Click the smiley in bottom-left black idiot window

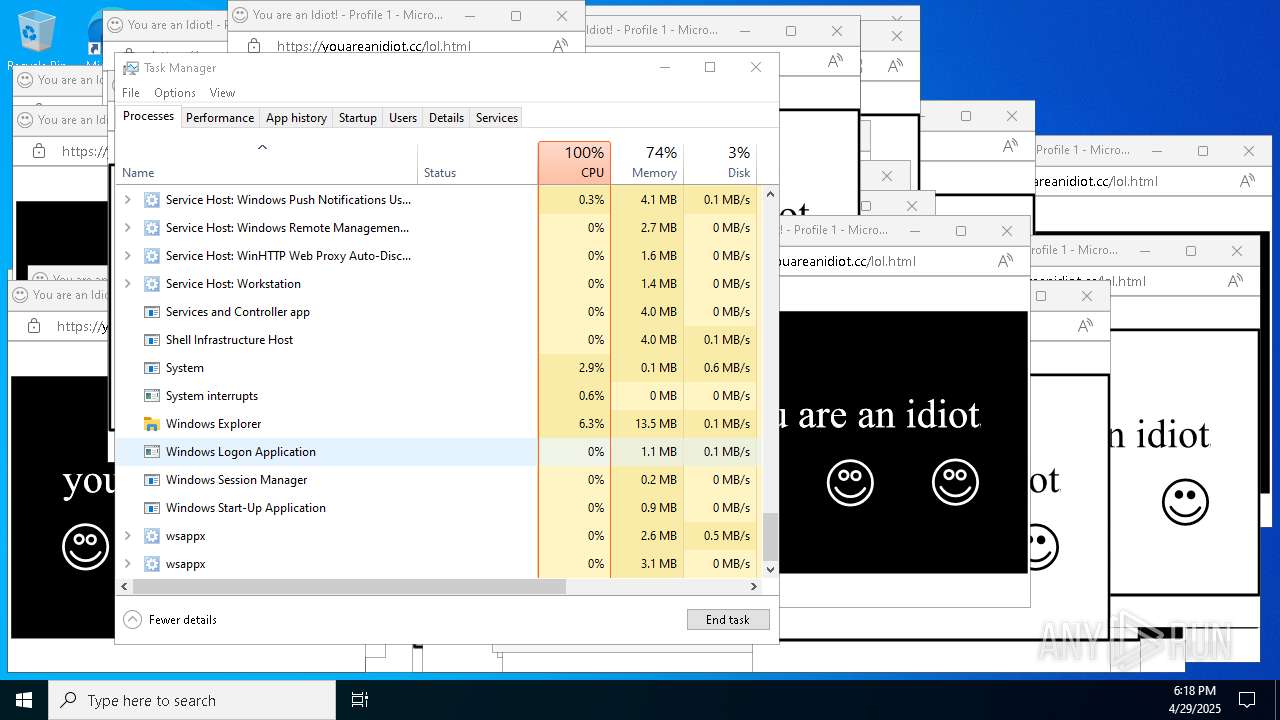tap(85, 547)
